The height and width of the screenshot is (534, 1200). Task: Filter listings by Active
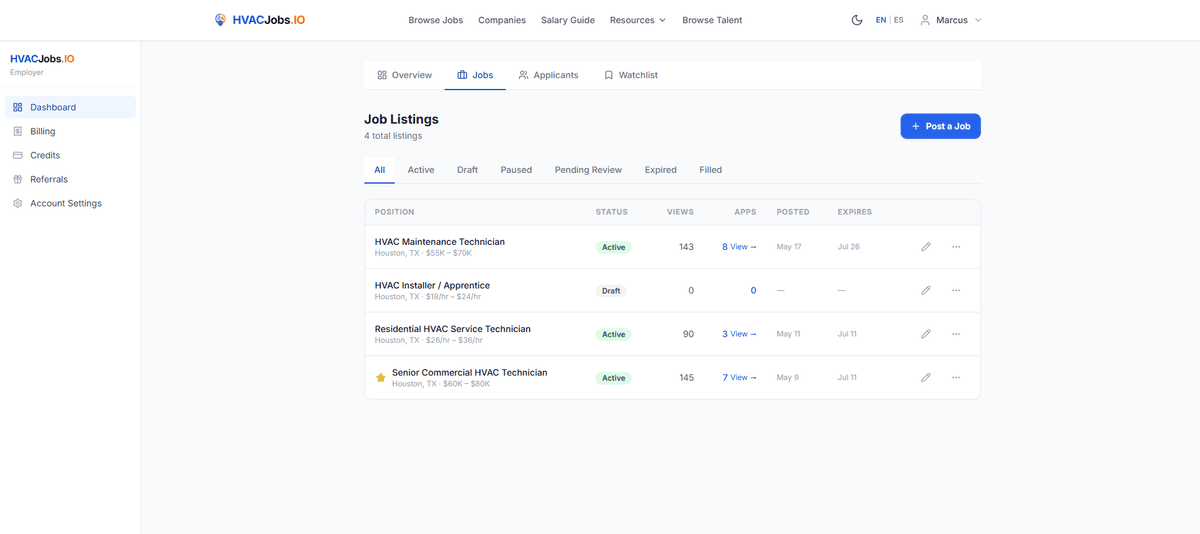[x=421, y=170]
